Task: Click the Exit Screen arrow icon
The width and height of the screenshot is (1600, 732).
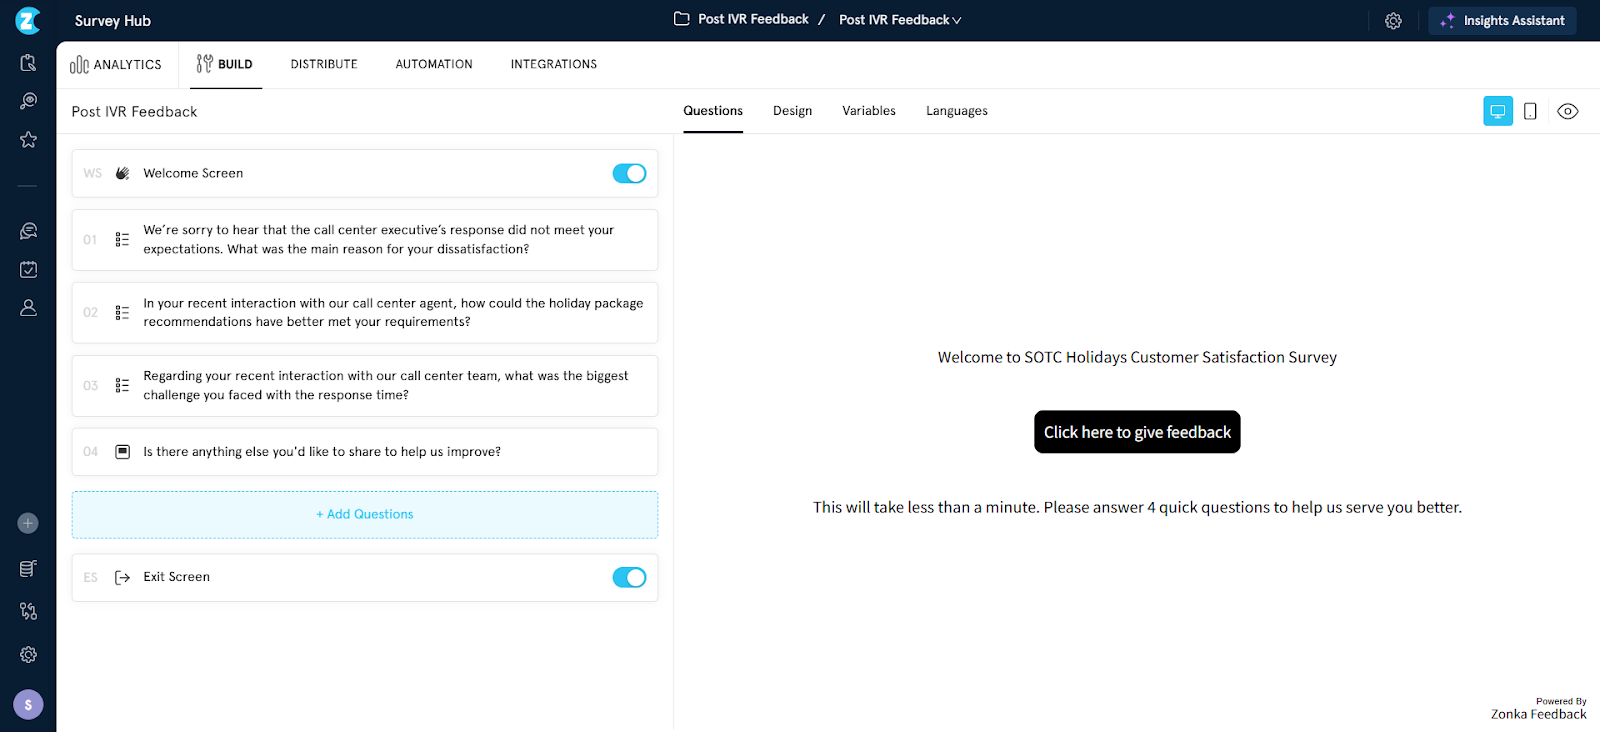Action: coord(122,577)
